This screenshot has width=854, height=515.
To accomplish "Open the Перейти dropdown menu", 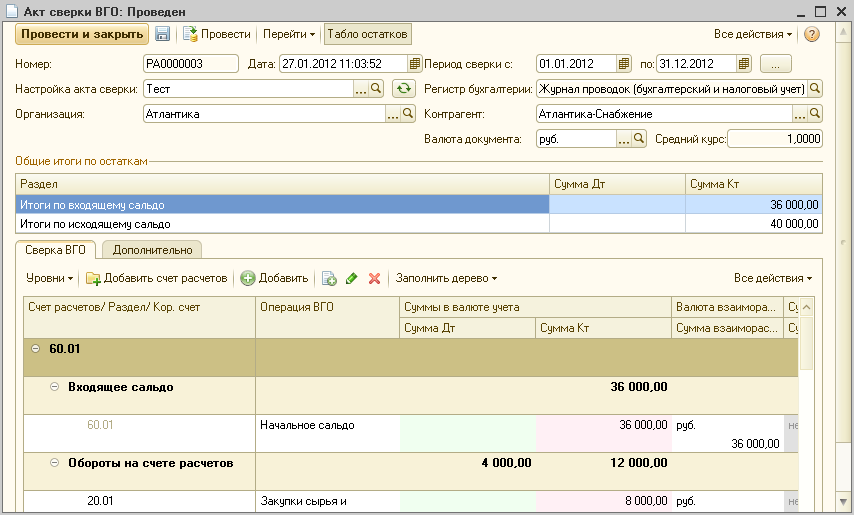I will tap(288, 34).
